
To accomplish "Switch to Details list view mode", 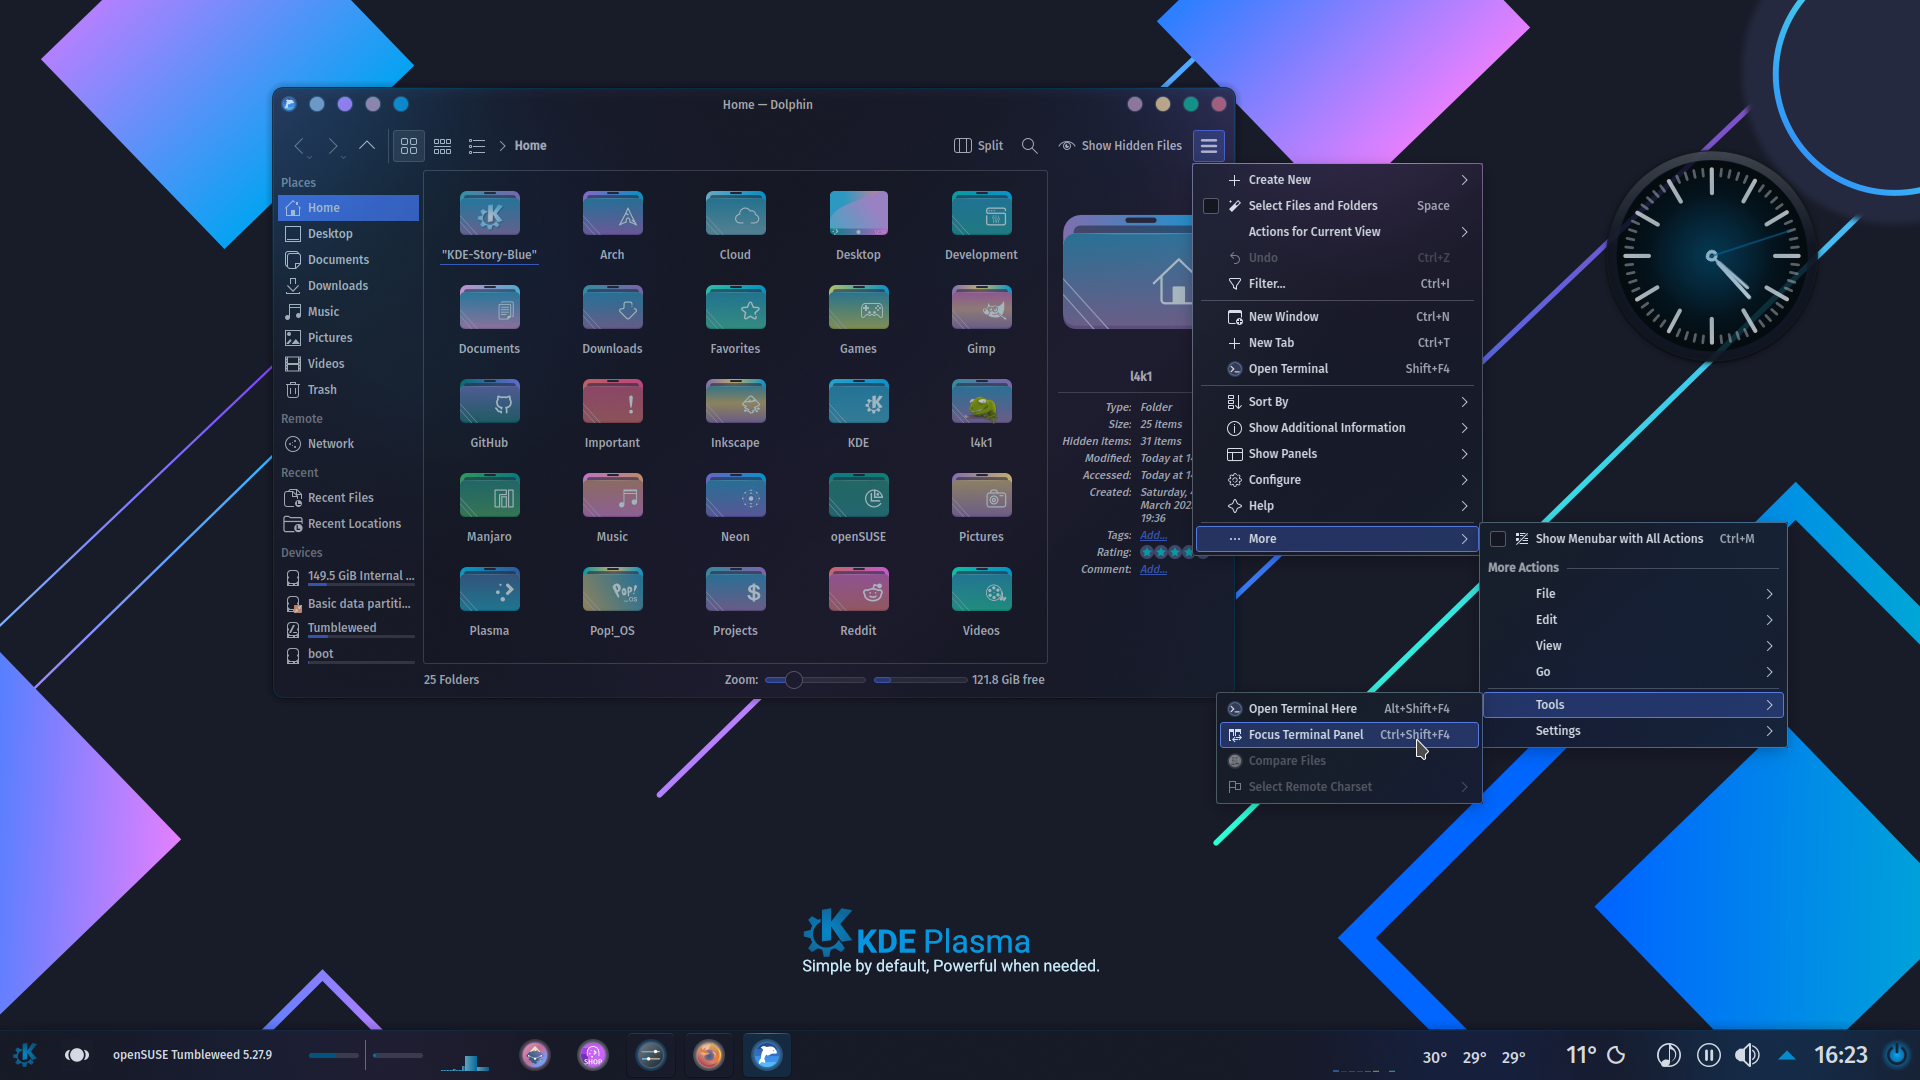I will 477,146.
